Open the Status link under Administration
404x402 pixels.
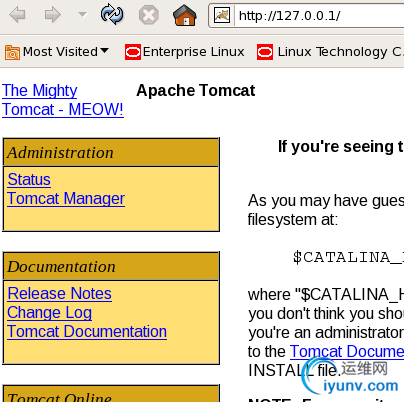click(29, 179)
